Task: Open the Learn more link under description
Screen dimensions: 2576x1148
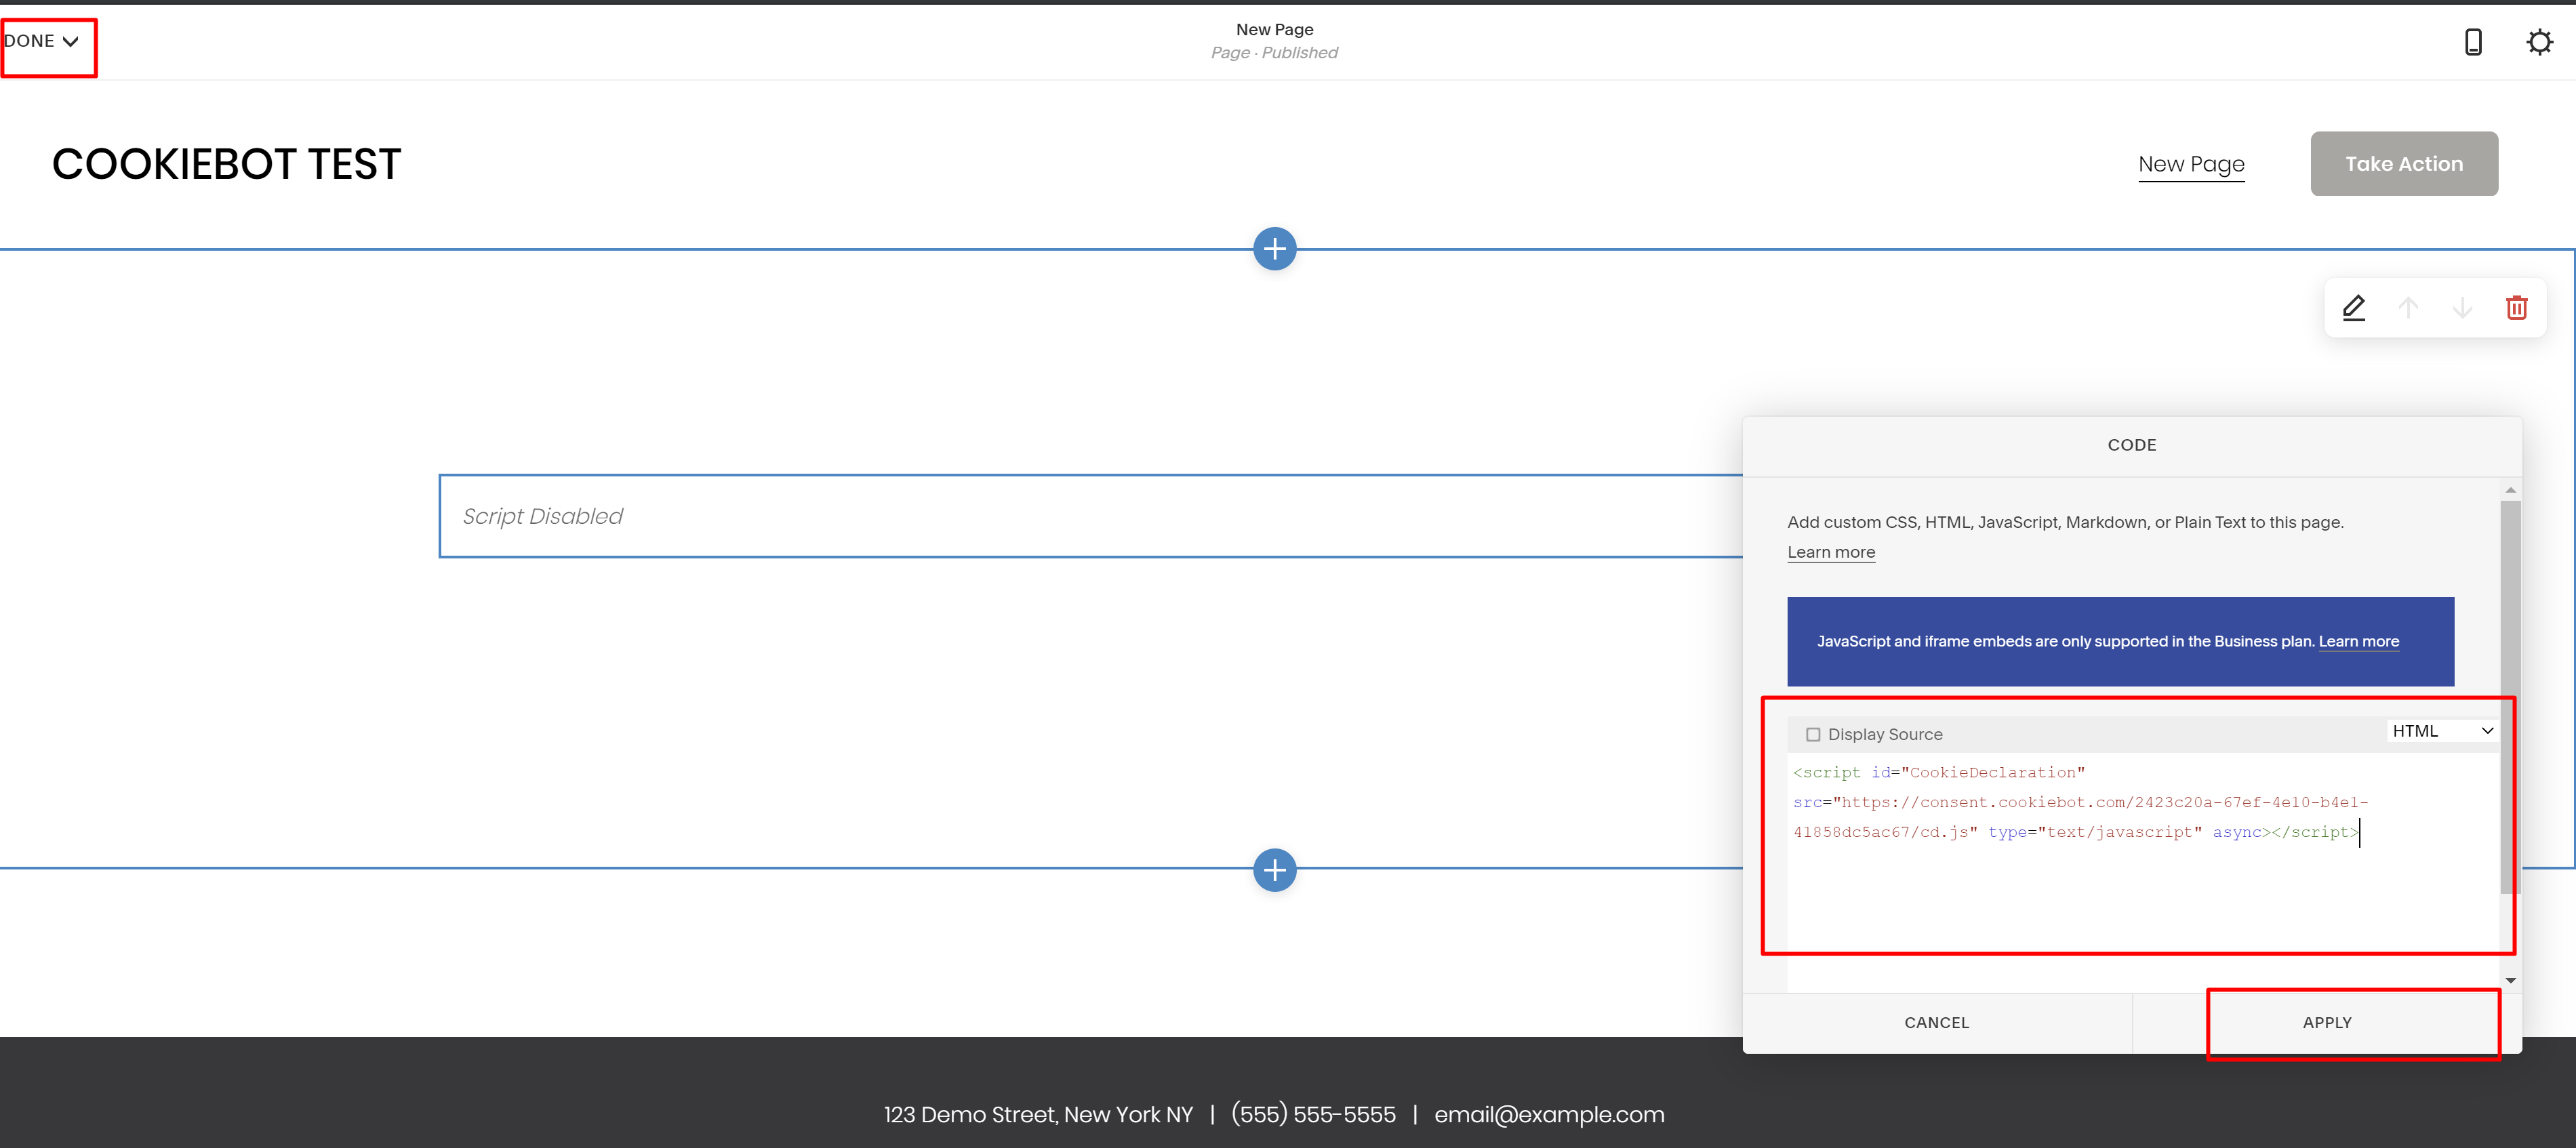Action: (x=1830, y=552)
